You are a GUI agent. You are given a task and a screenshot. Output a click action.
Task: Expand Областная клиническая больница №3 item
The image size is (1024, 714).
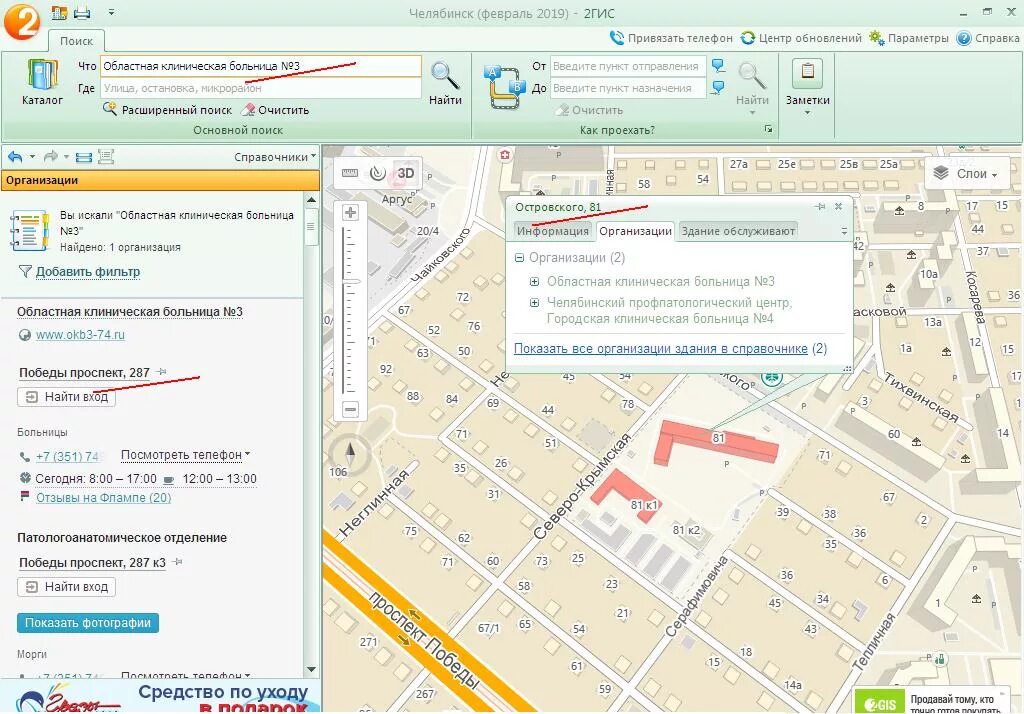point(534,282)
